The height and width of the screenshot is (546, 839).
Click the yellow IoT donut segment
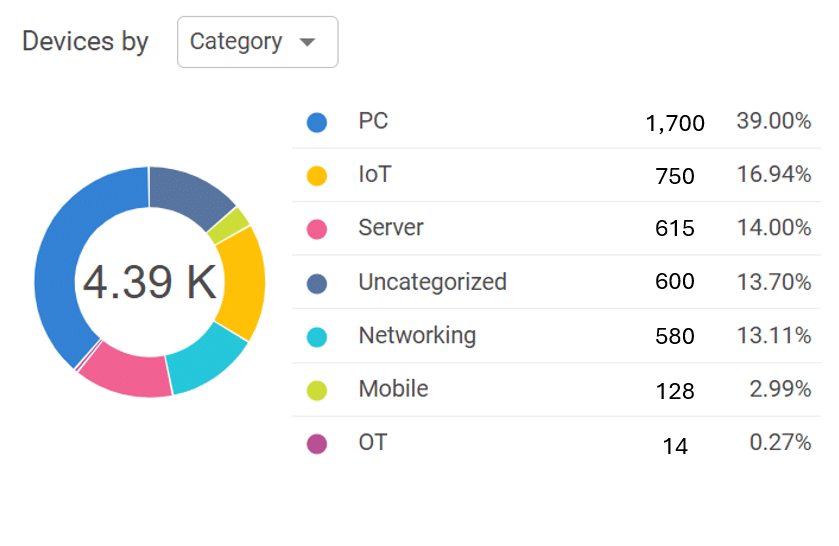(243, 282)
